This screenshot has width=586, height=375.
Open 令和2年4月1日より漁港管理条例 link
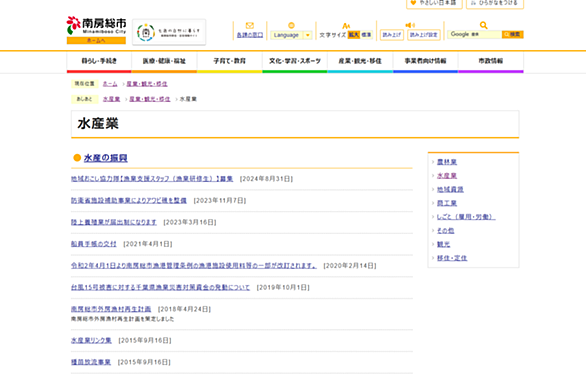[194, 266]
